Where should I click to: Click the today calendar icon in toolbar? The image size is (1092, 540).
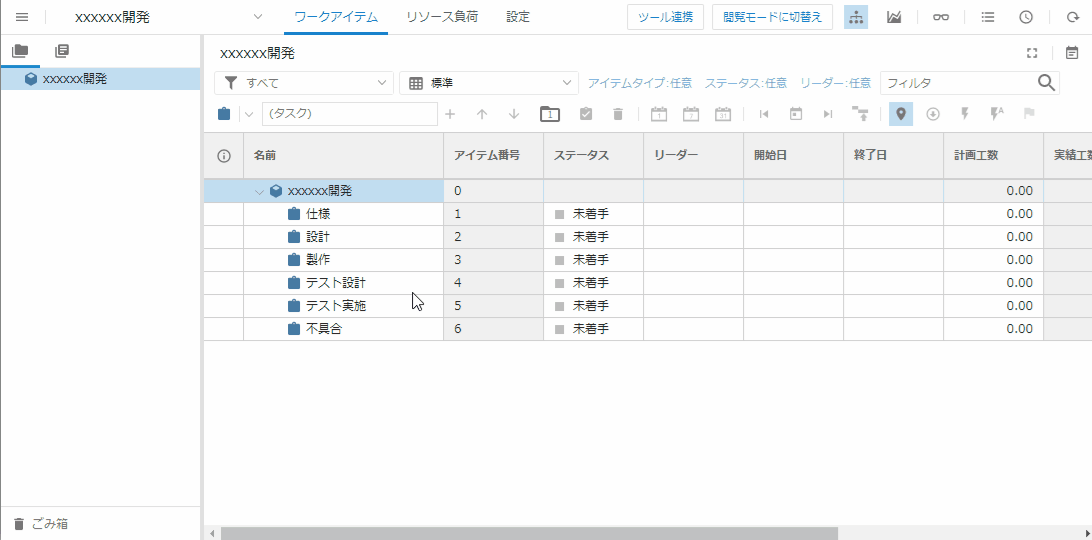796,114
